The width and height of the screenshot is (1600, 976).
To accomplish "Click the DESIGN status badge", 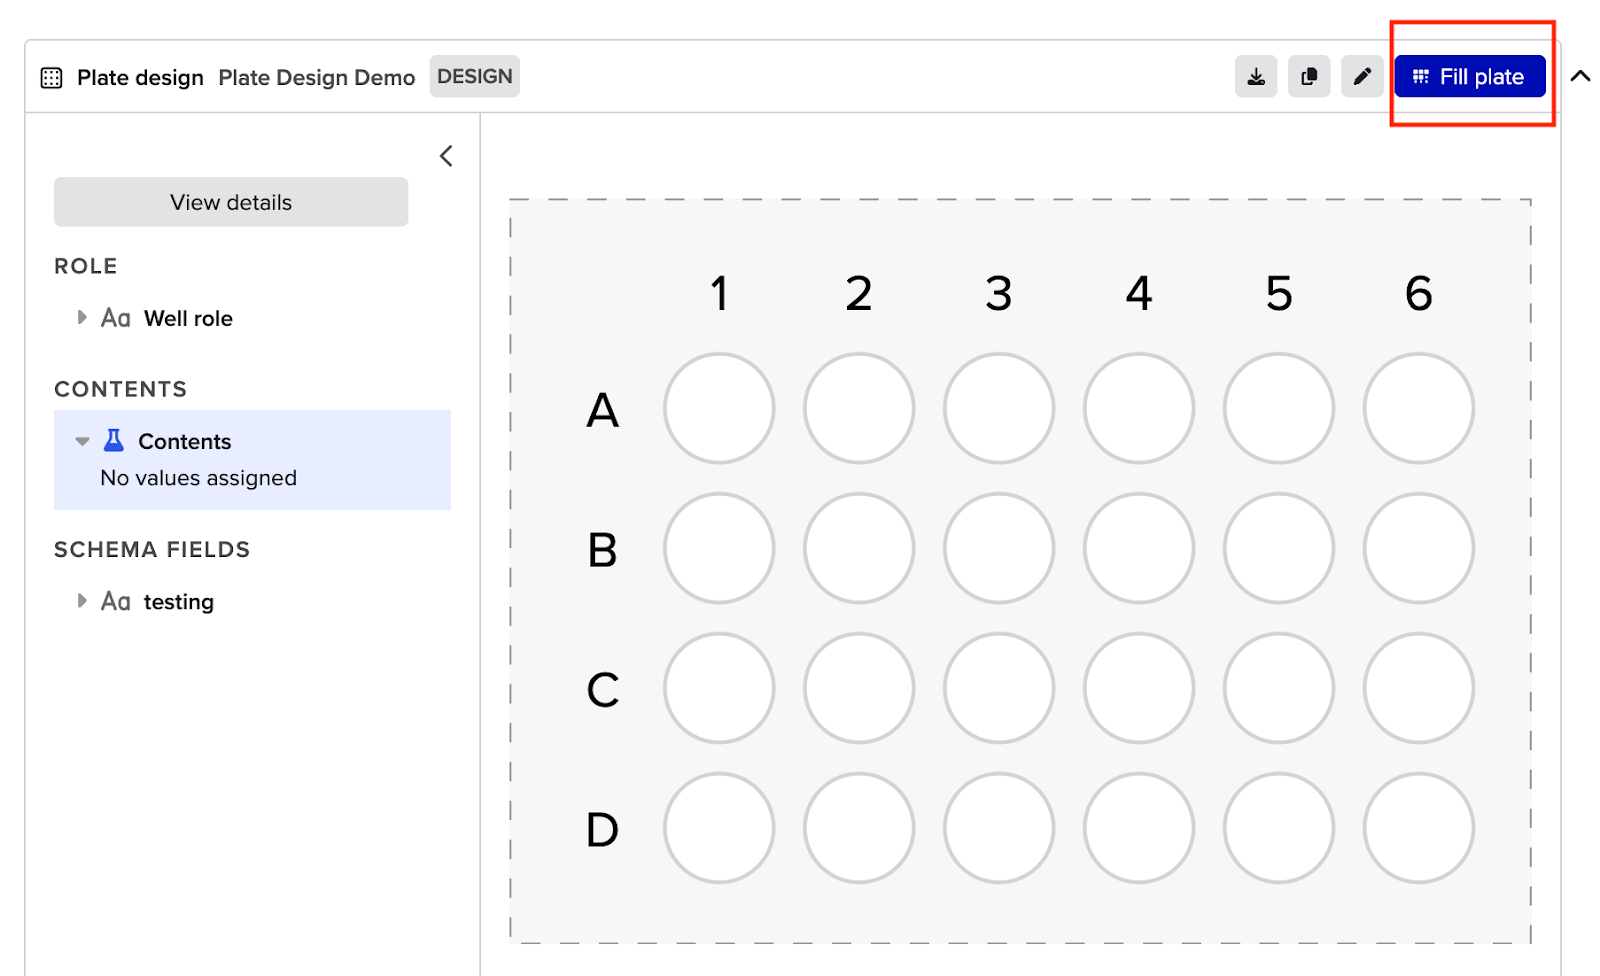I will pos(475,76).
